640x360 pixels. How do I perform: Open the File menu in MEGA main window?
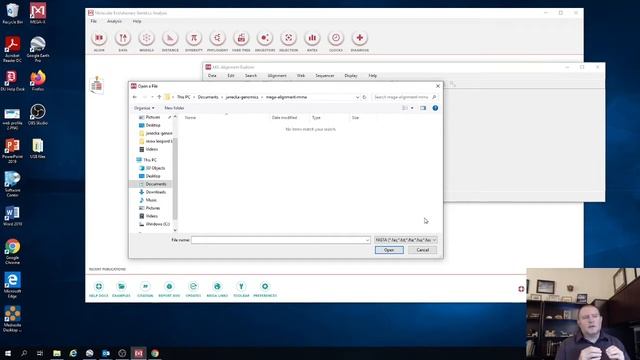pyautogui.click(x=94, y=21)
